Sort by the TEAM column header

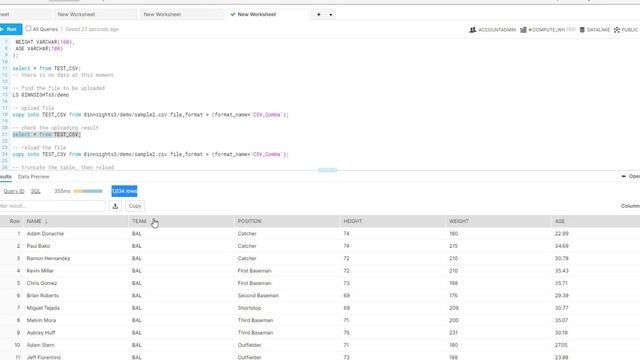(139, 221)
